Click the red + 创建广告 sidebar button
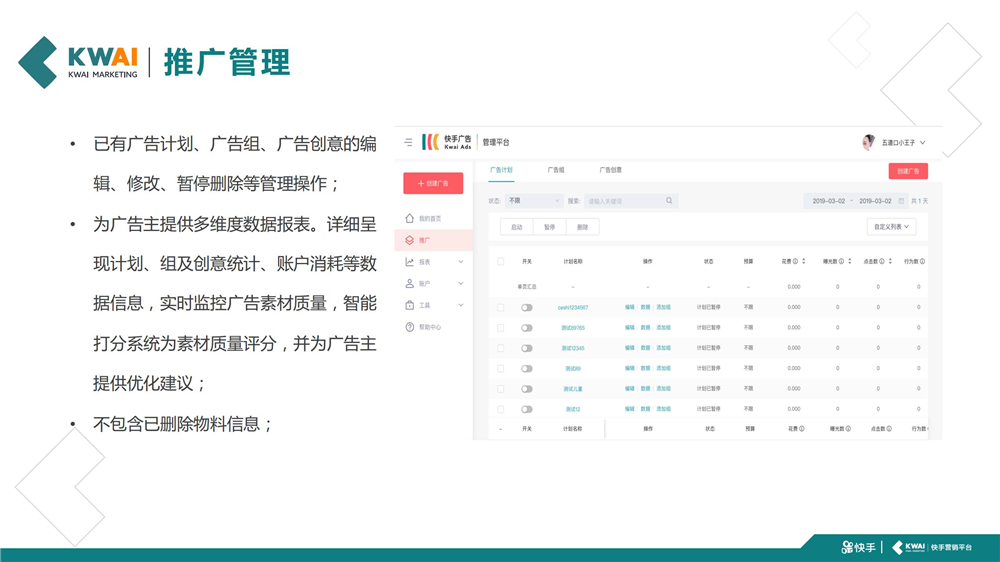Image resolution: width=1000 pixels, height=562 pixels. (433, 183)
